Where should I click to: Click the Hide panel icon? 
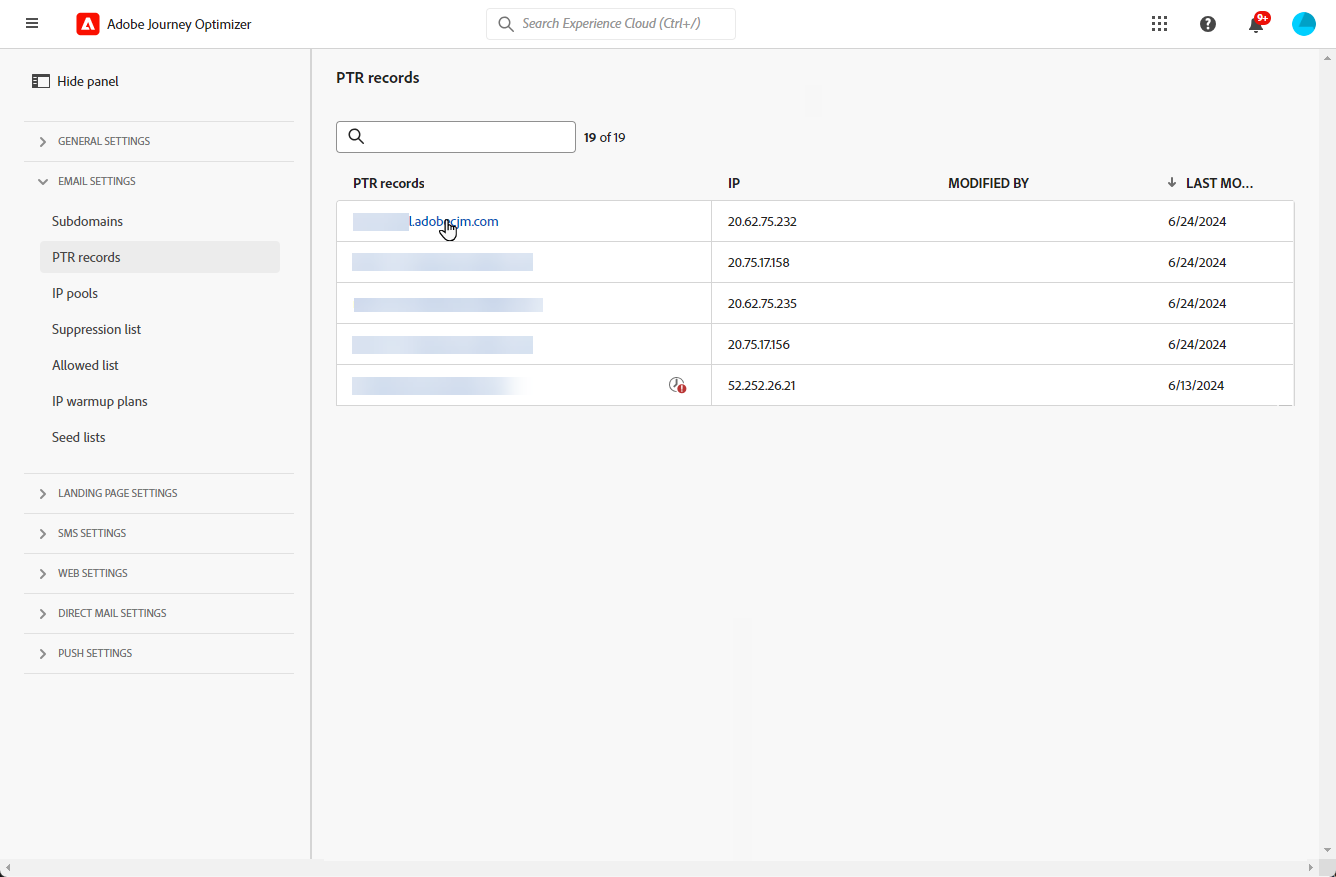(41, 81)
